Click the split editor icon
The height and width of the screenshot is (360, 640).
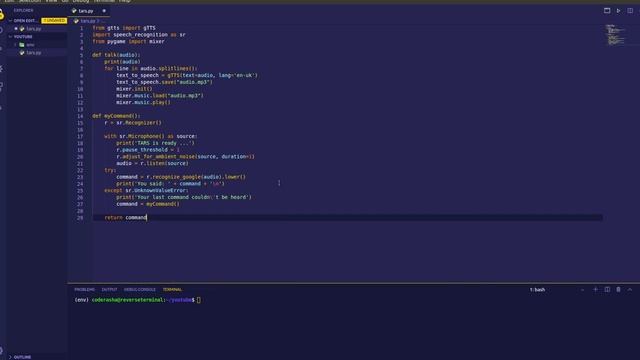[x=630, y=11]
